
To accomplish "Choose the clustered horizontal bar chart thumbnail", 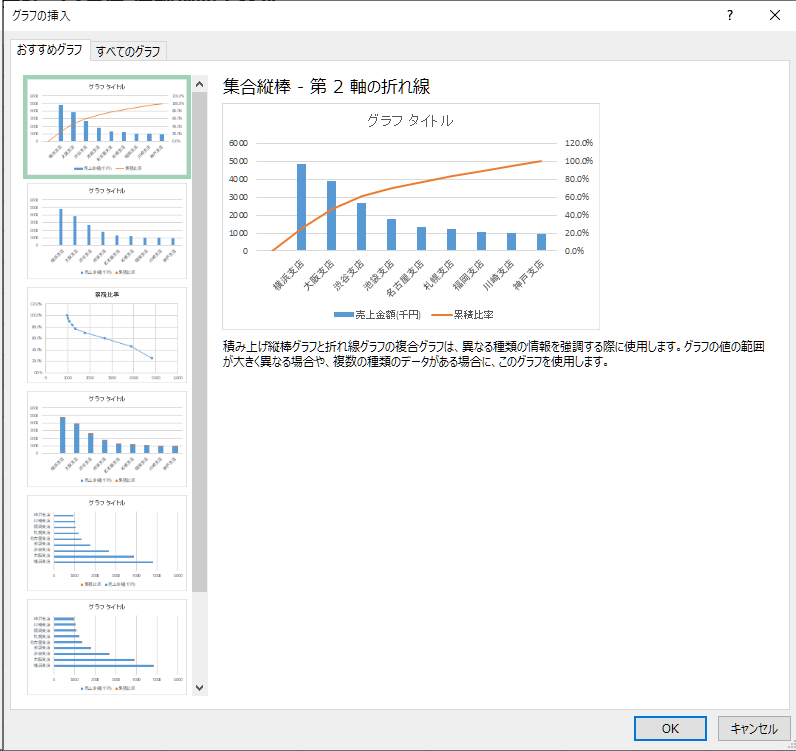I will pos(105,543).
